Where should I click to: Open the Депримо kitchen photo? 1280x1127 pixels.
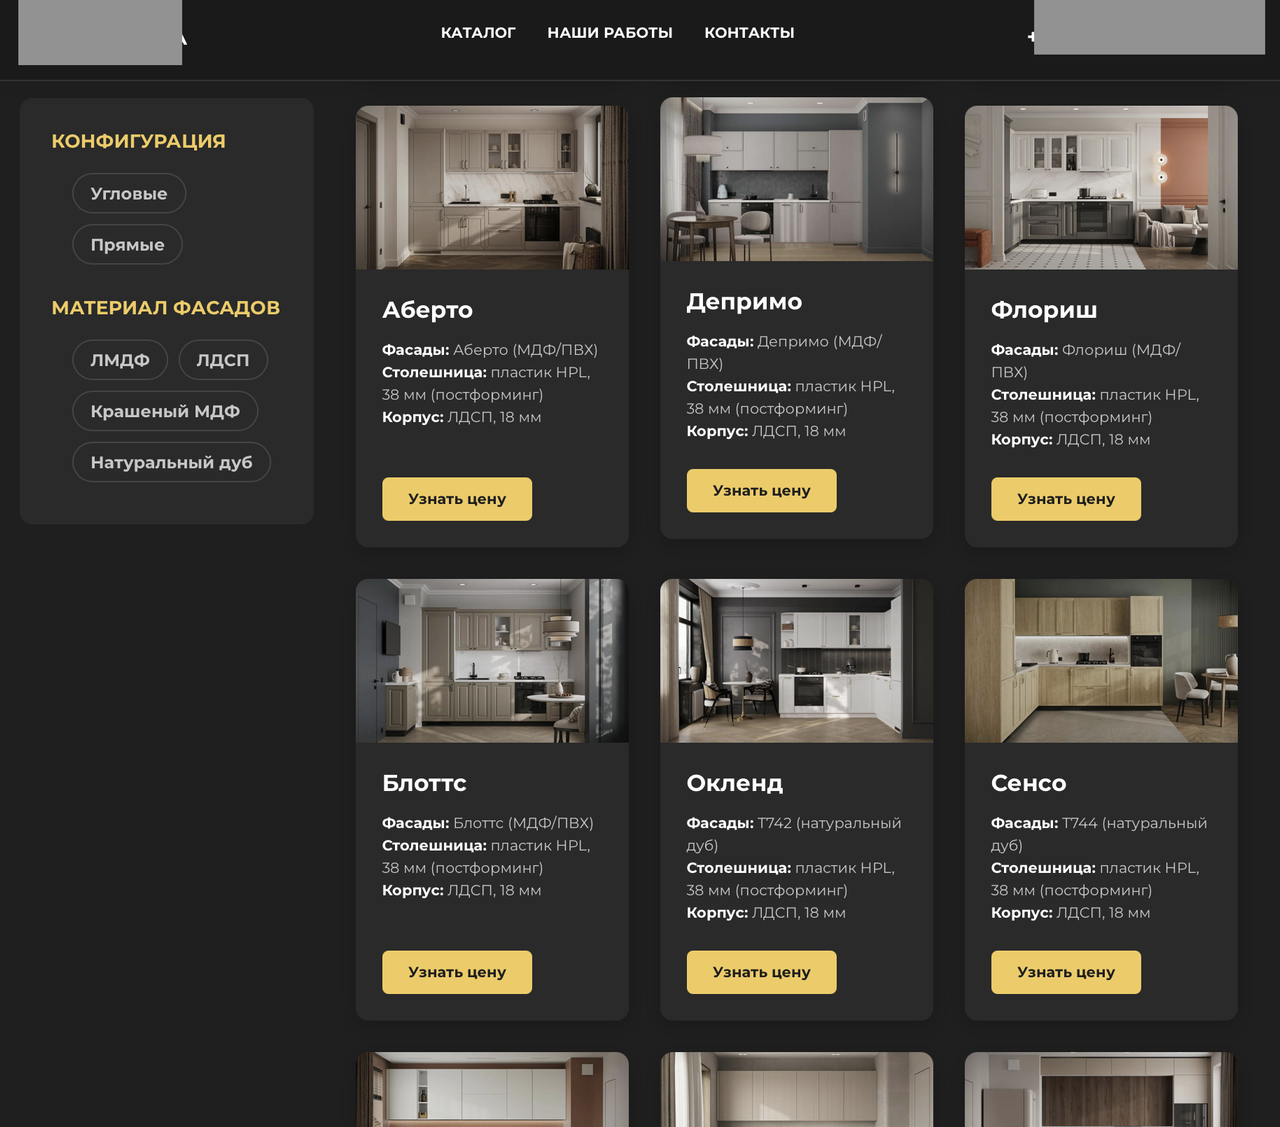click(x=796, y=179)
